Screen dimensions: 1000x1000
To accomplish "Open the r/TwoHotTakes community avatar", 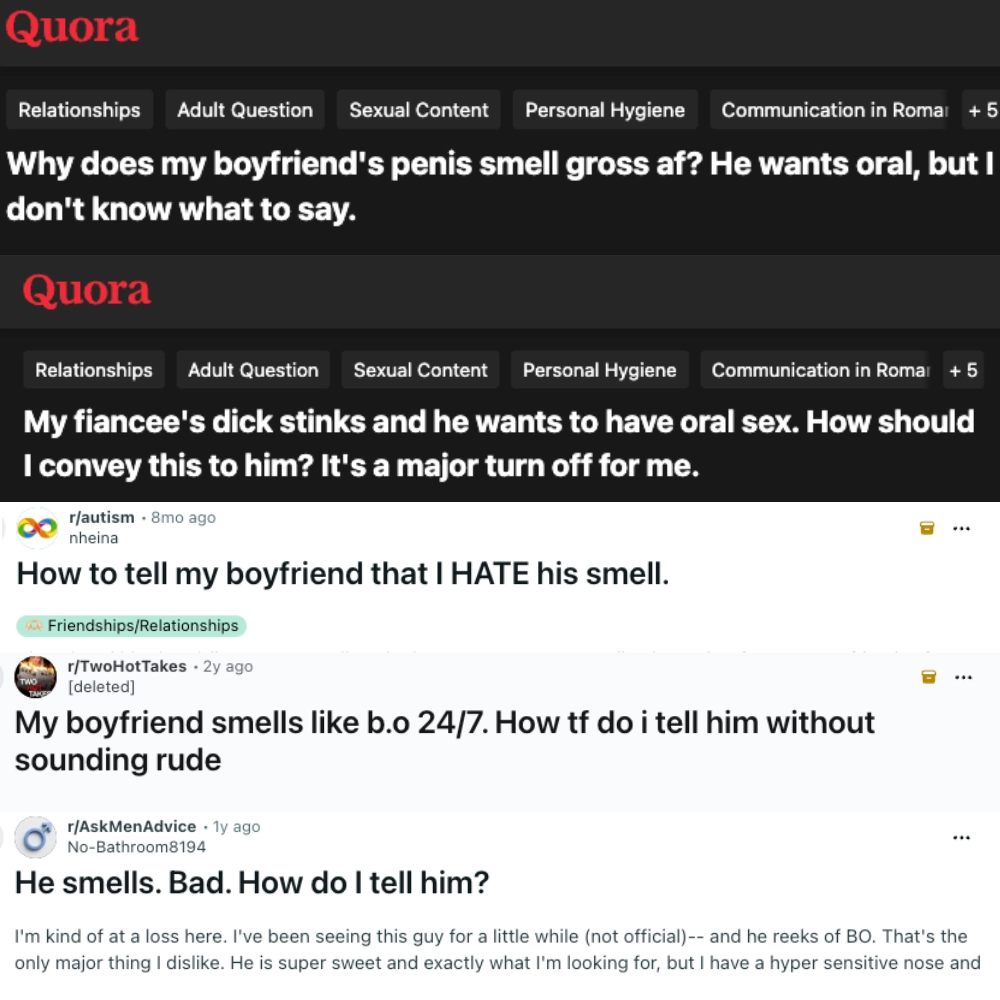I will pos(36,677).
